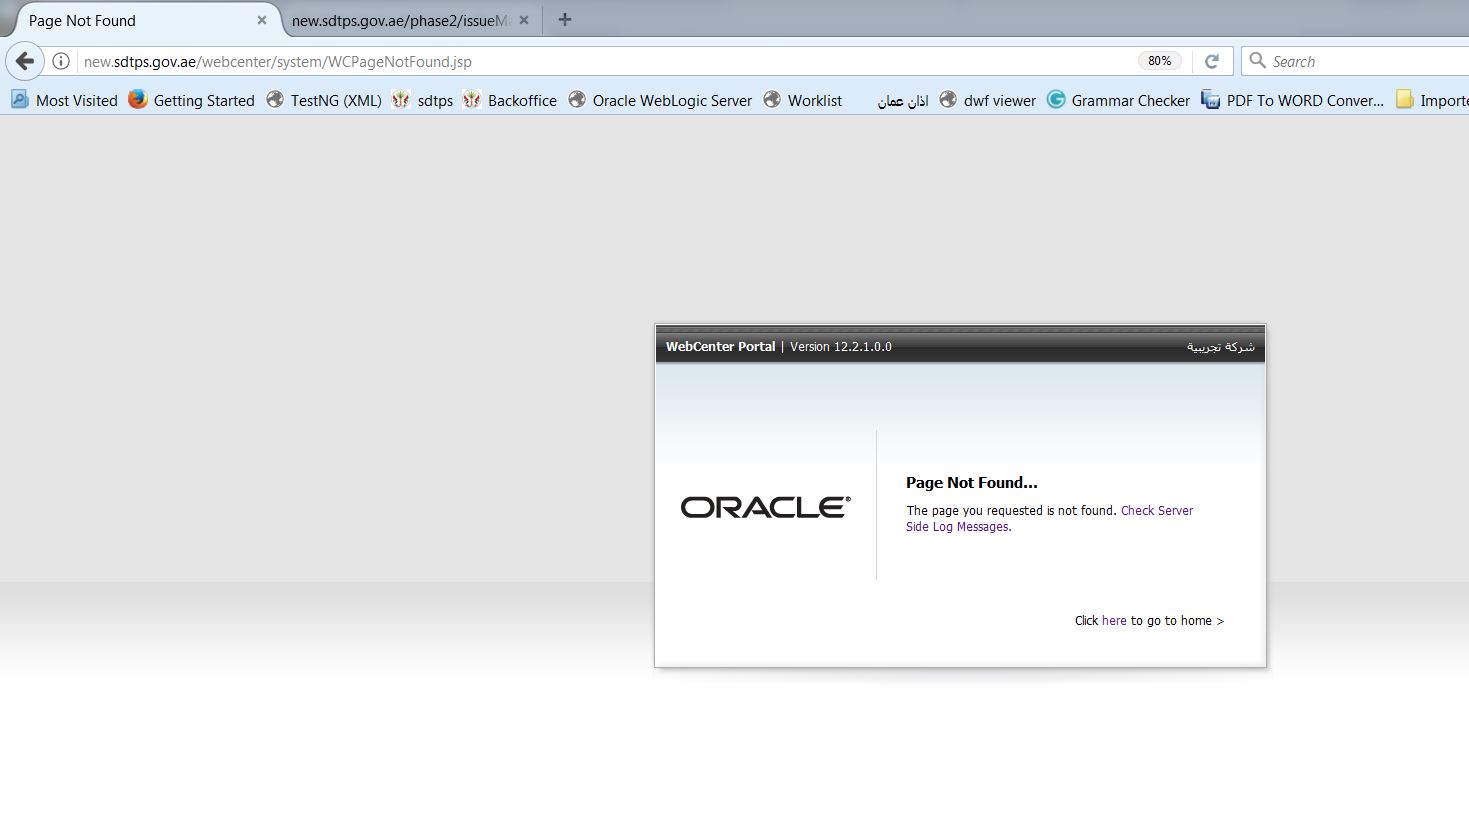Open the Oracle WebLogic Server bookmark
The height and width of the screenshot is (824, 1469).
coord(660,100)
